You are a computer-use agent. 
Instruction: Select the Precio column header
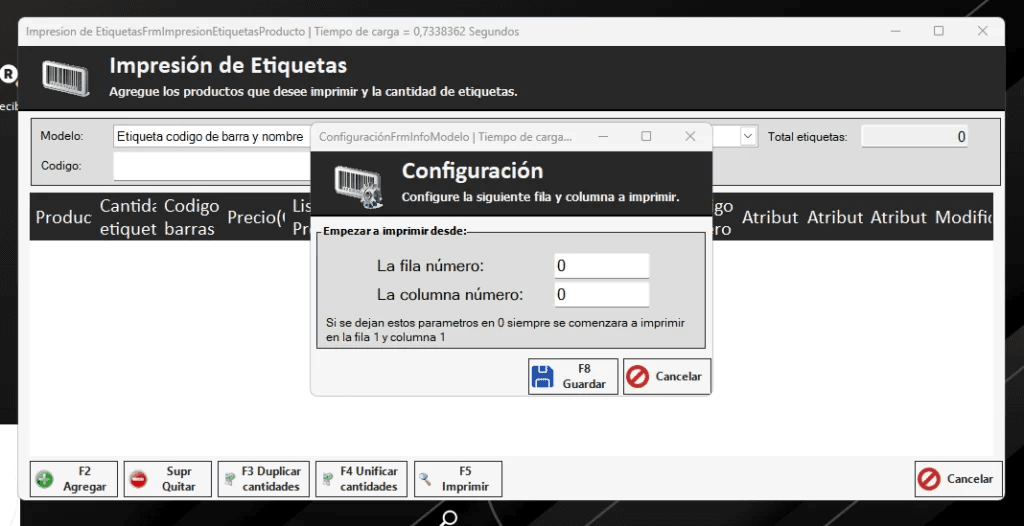[256, 217]
